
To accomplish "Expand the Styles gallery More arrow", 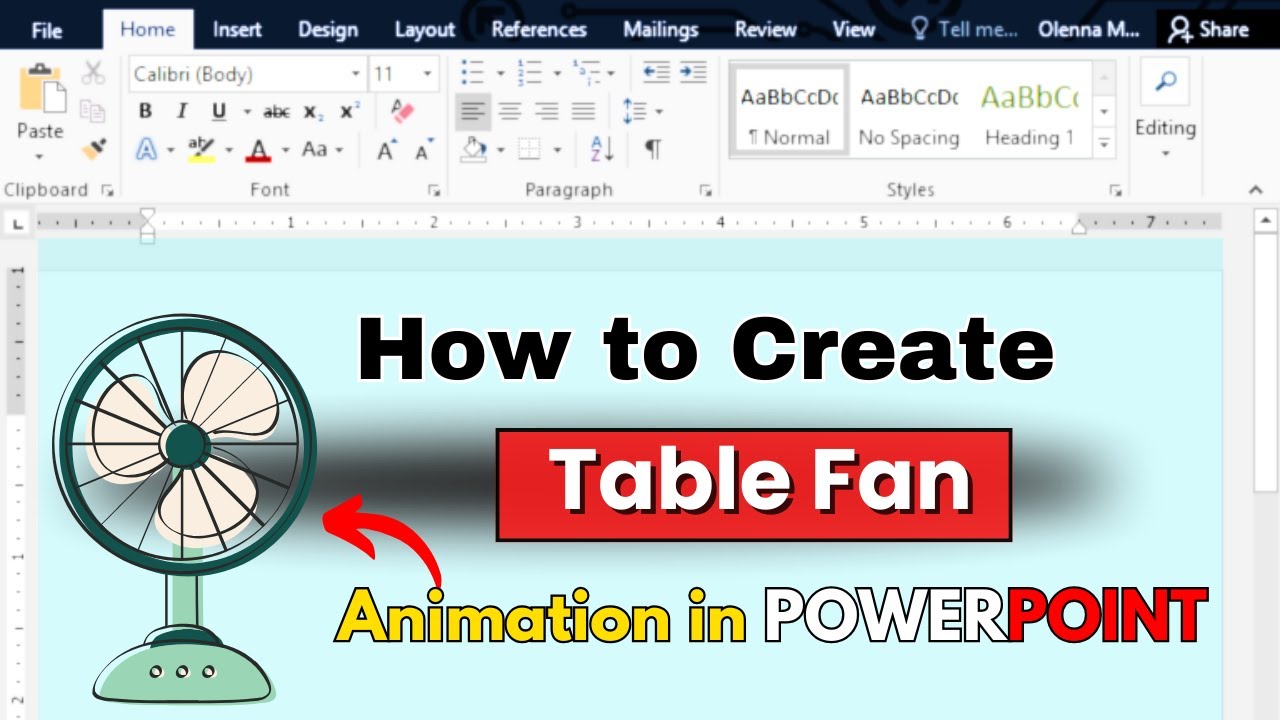I will [x=1104, y=143].
